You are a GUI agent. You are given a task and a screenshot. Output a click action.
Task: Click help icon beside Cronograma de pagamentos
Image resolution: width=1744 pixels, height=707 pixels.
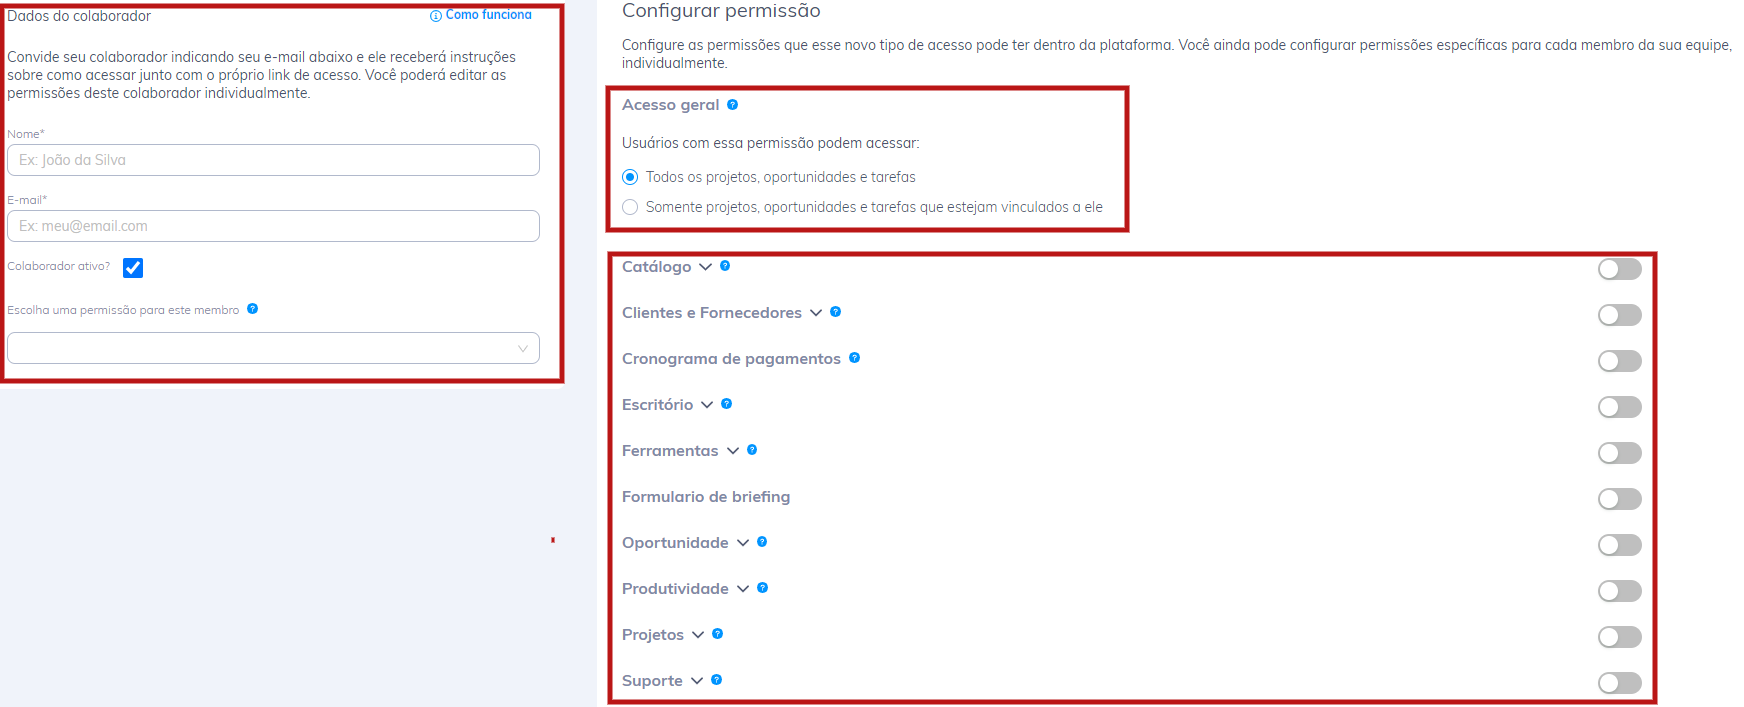pyautogui.click(x=854, y=358)
